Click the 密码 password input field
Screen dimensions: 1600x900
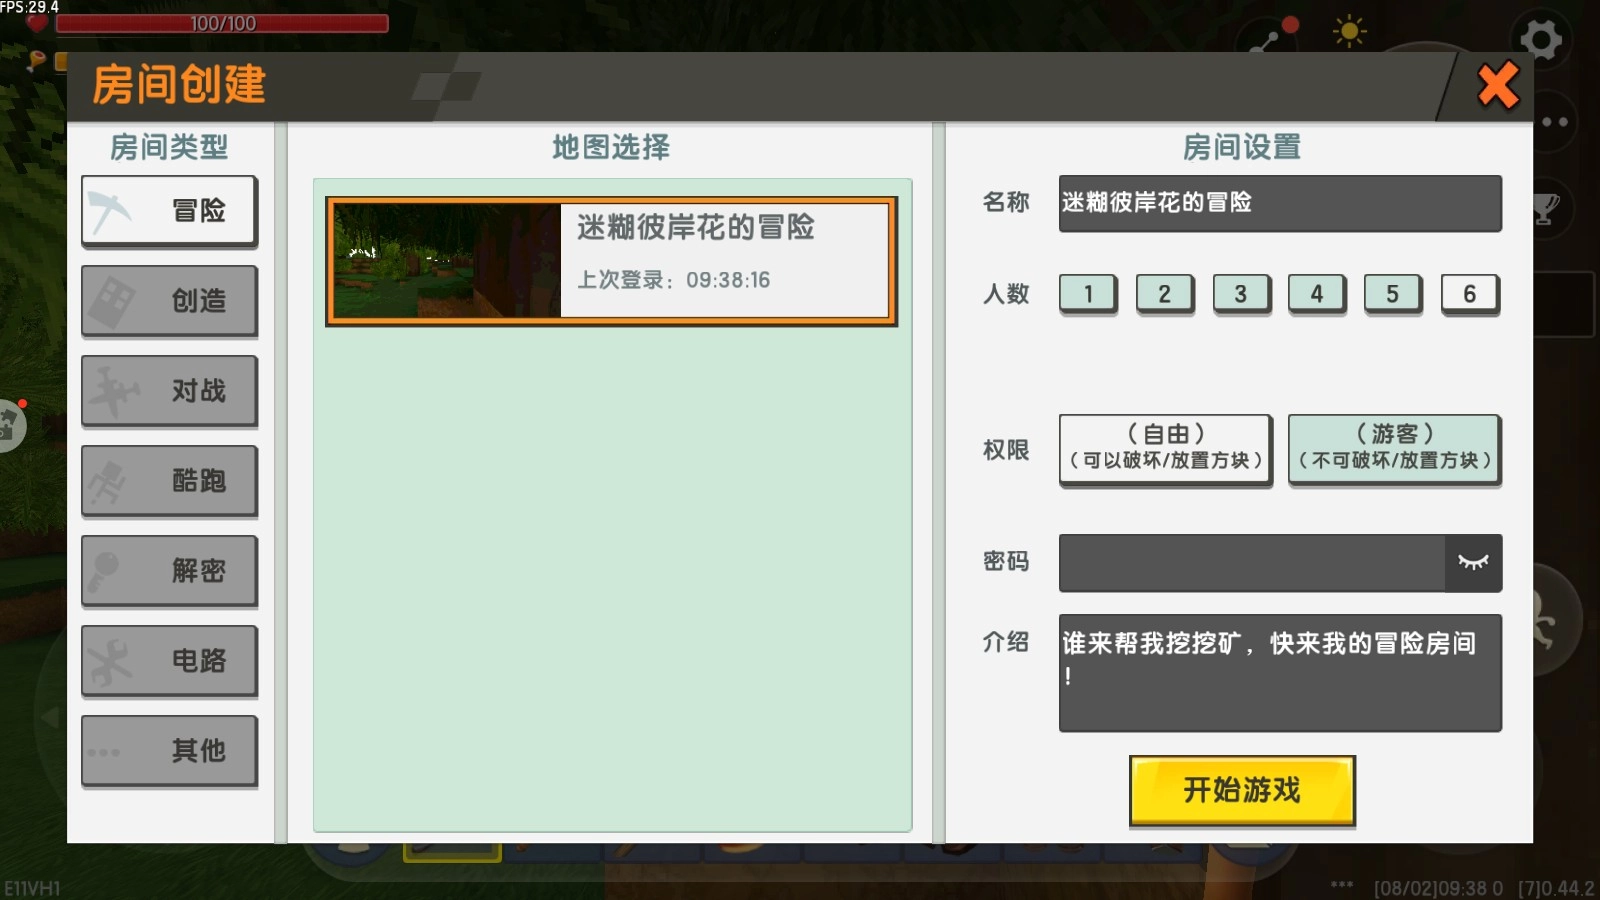click(x=1250, y=562)
